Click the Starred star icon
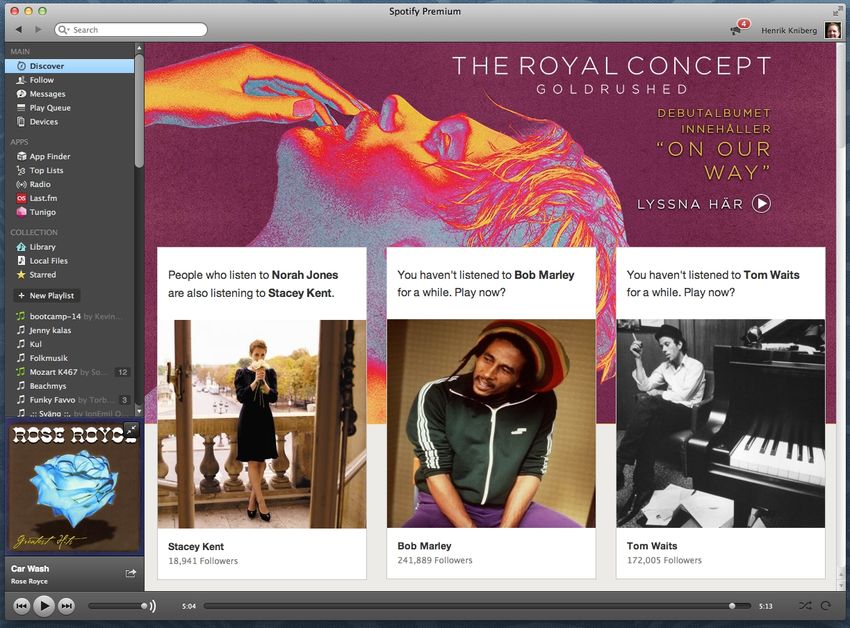The image size is (850, 628). pyautogui.click(x=21, y=275)
